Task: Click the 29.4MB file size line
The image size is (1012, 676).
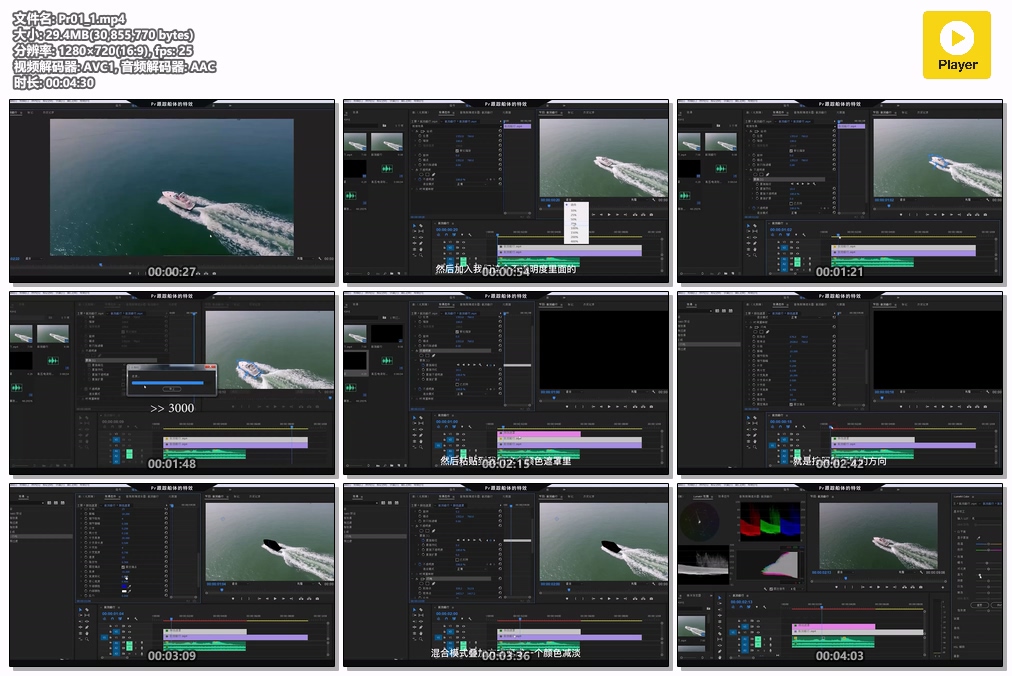Action: tap(103, 35)
